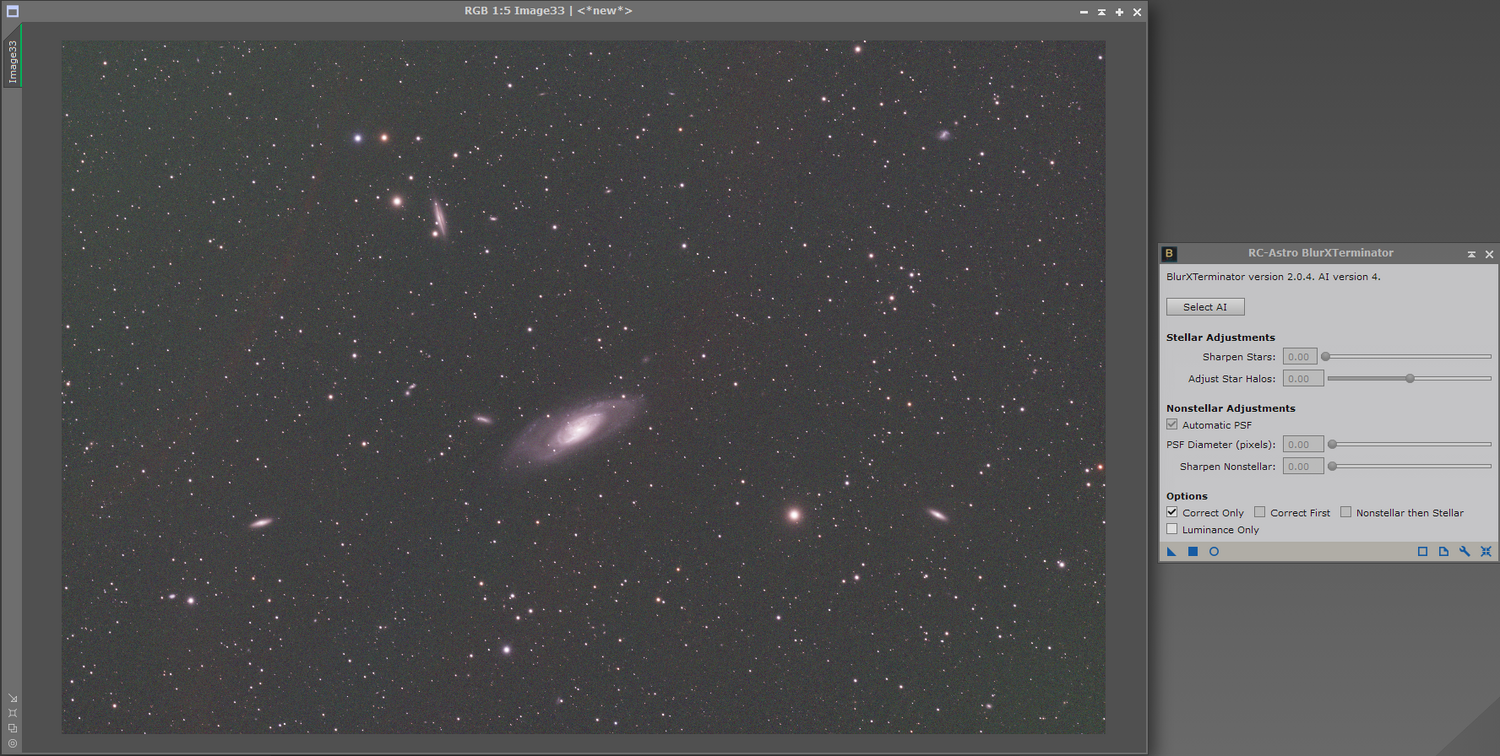1500x756 pixels.
Task: Click the Sharpen Stars slider handle
Action: [1326, 356]
